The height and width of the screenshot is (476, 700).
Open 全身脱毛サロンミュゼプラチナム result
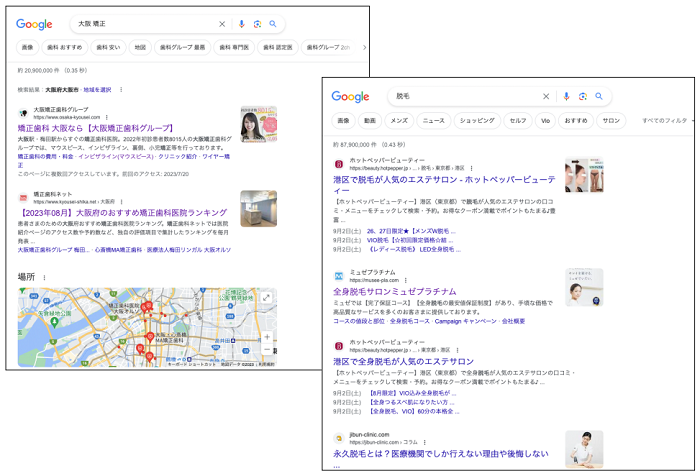pos(395,292)
